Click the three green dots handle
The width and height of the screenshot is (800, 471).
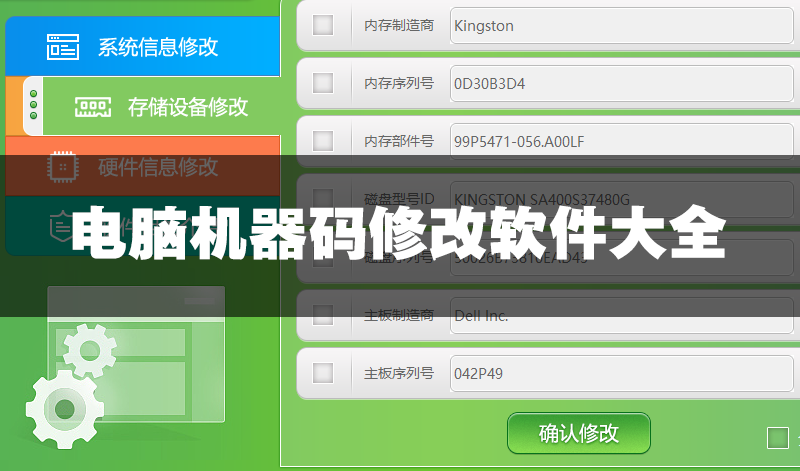34,105
